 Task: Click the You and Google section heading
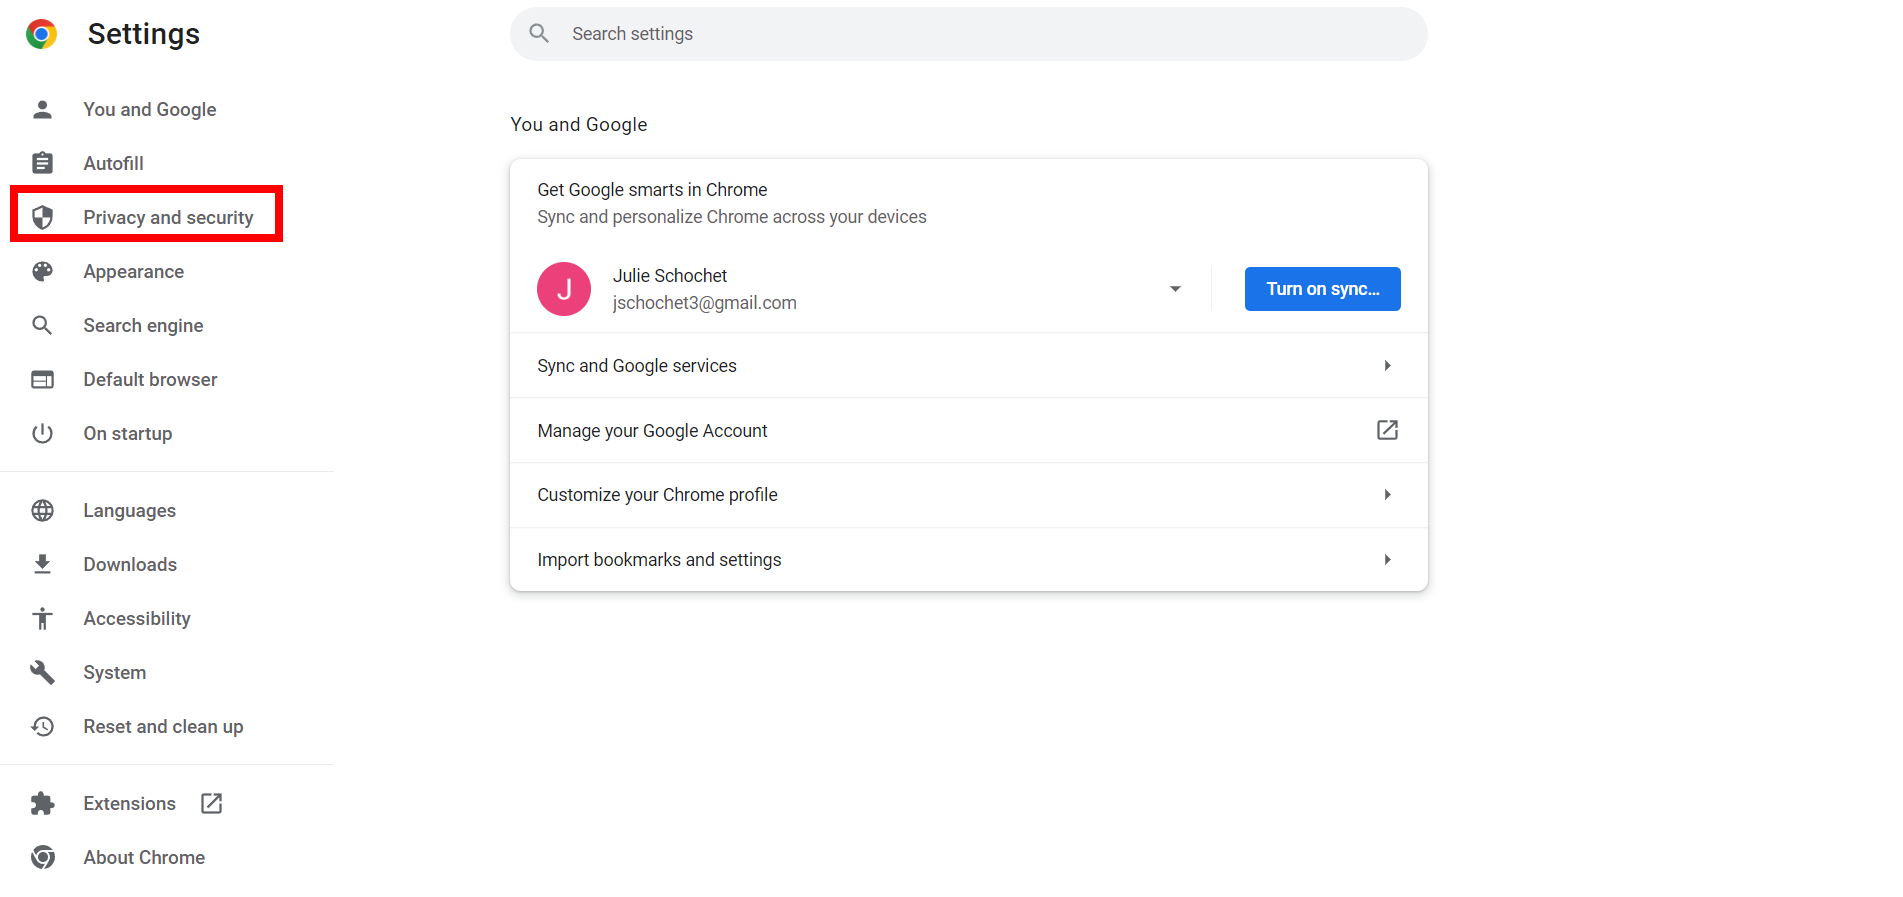[578, 125]
